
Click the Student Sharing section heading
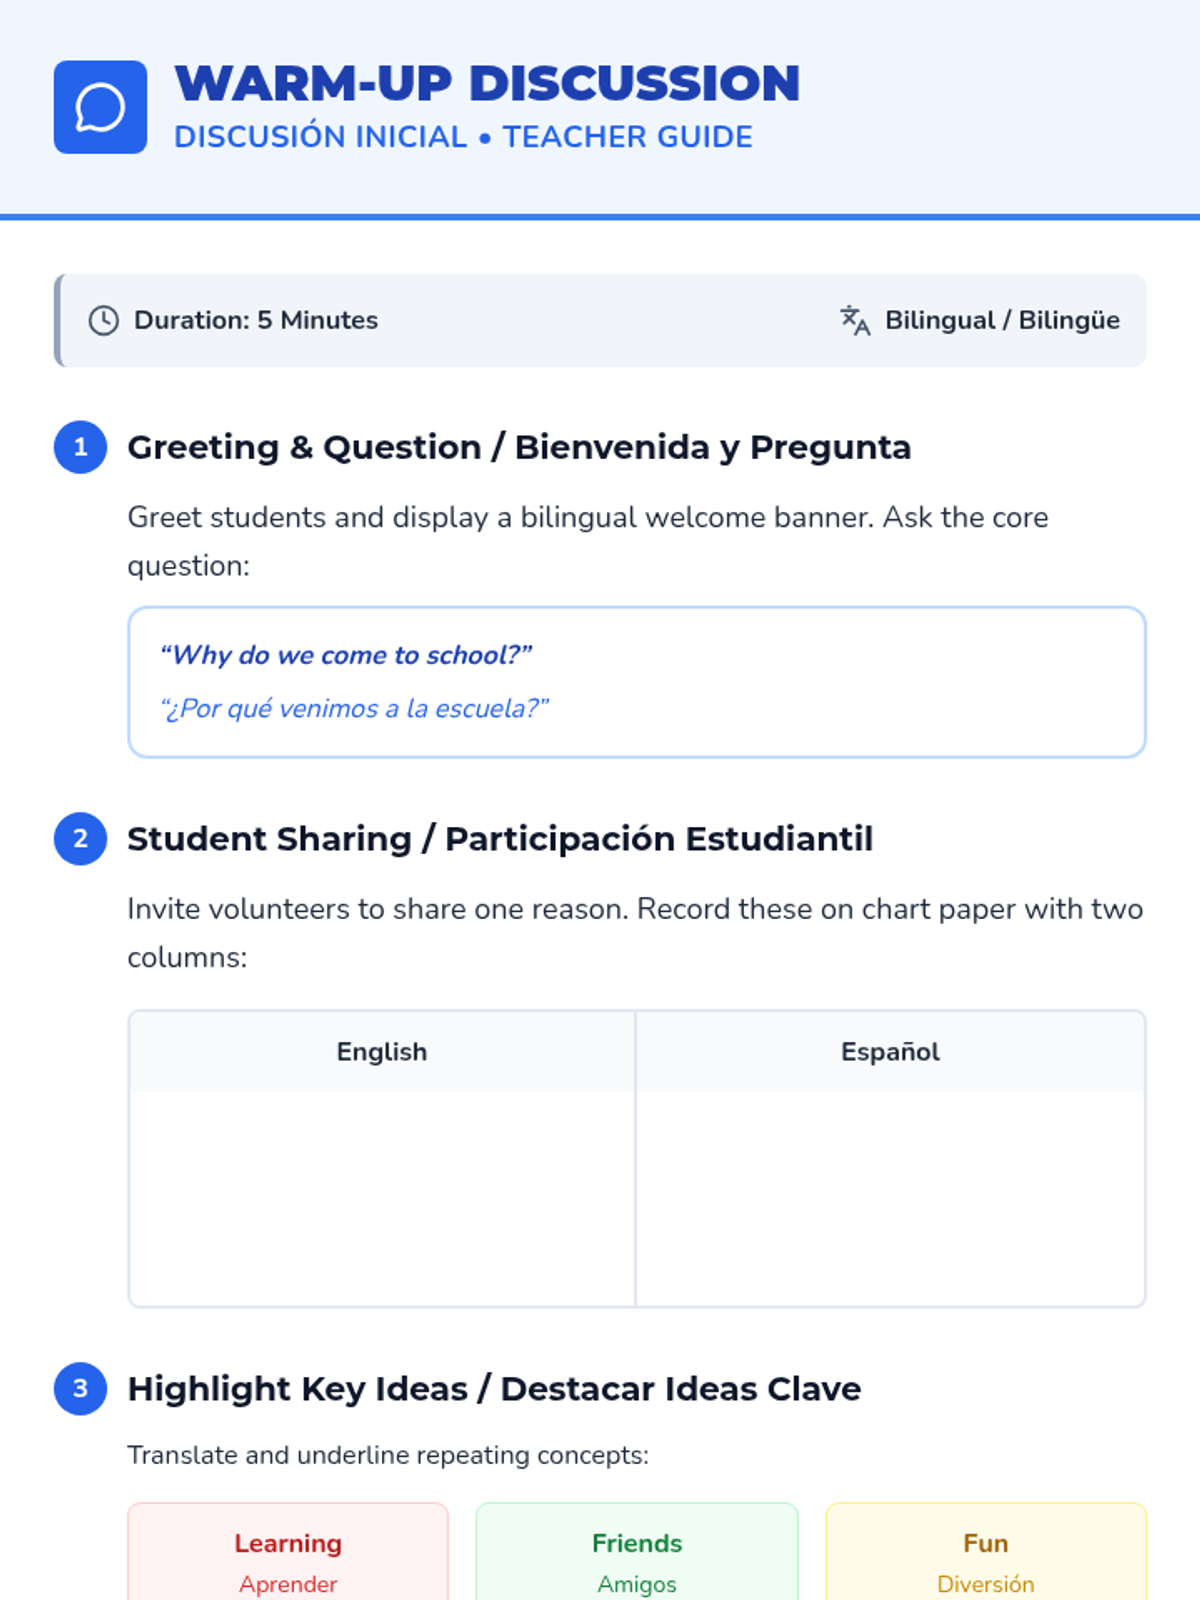point(500,838)
